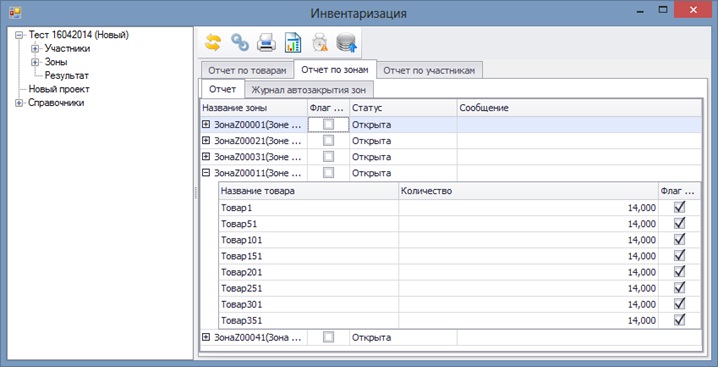Viewport: 718px width, 367px height.
Task: Open the chart report document icon
Action: [x=293, y=43]
